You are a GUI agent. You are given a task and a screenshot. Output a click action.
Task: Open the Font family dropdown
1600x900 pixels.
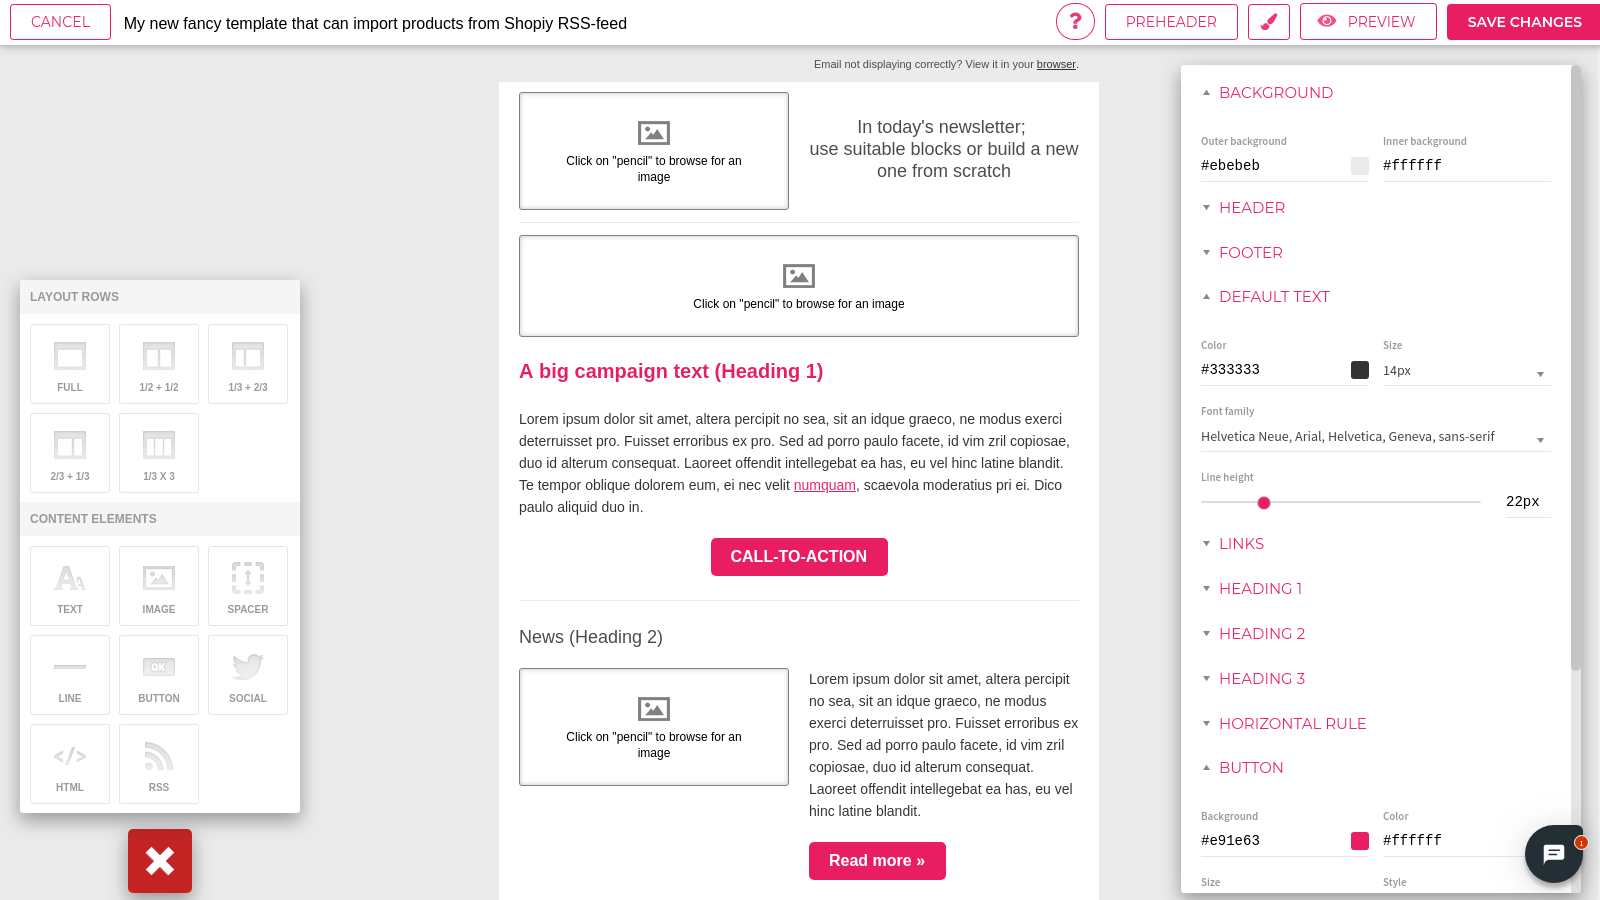pyautogui.click(x=1374, y=437)
